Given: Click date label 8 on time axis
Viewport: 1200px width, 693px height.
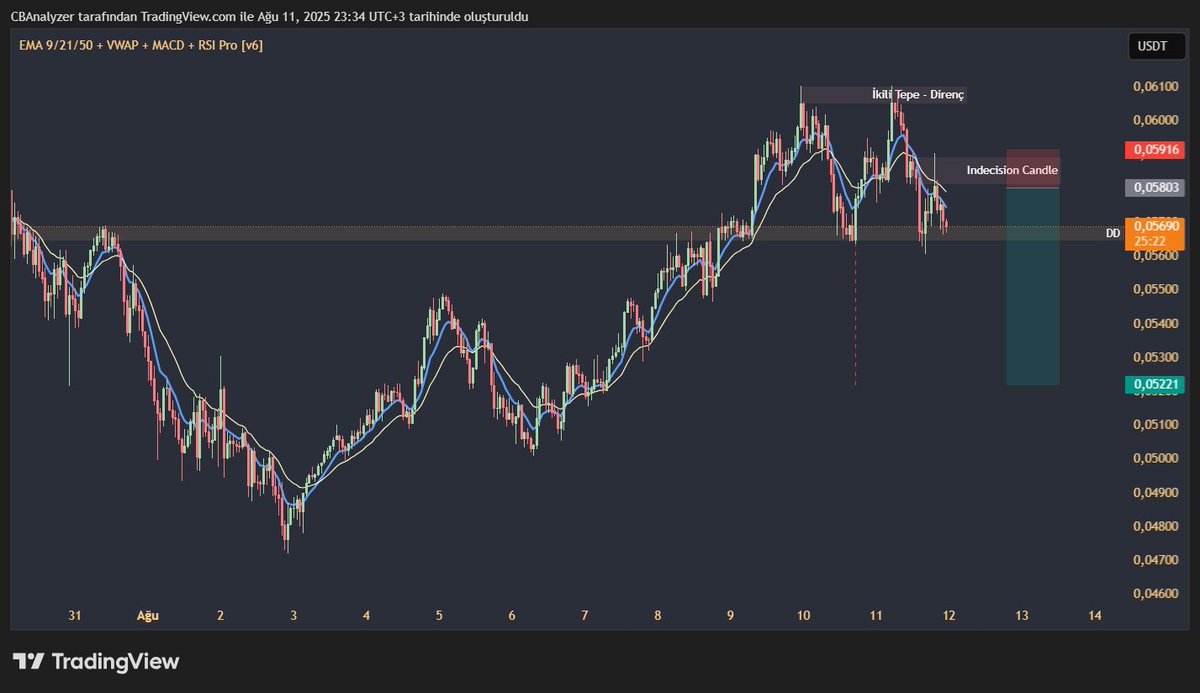Looking at the screenshot, I should (657, 616).
